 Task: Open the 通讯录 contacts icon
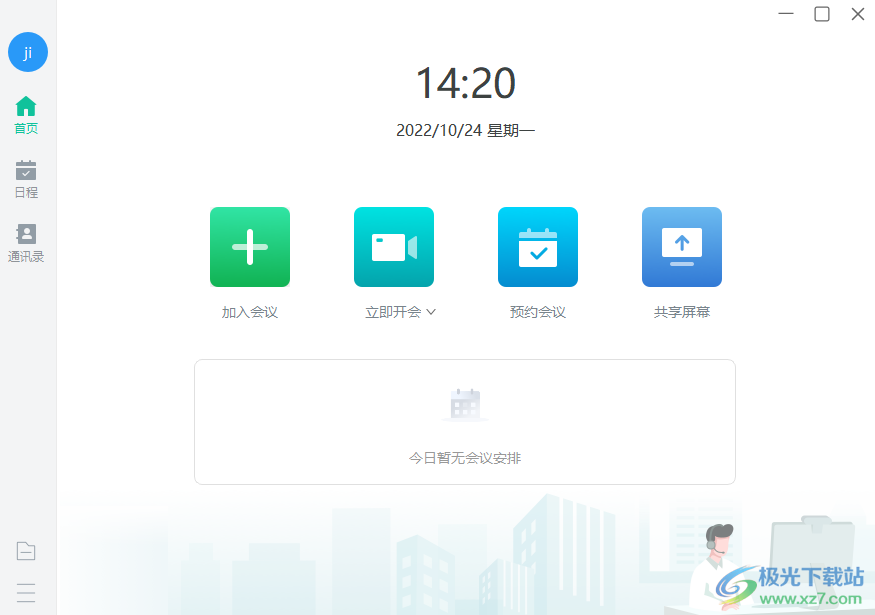coord(26,233)
